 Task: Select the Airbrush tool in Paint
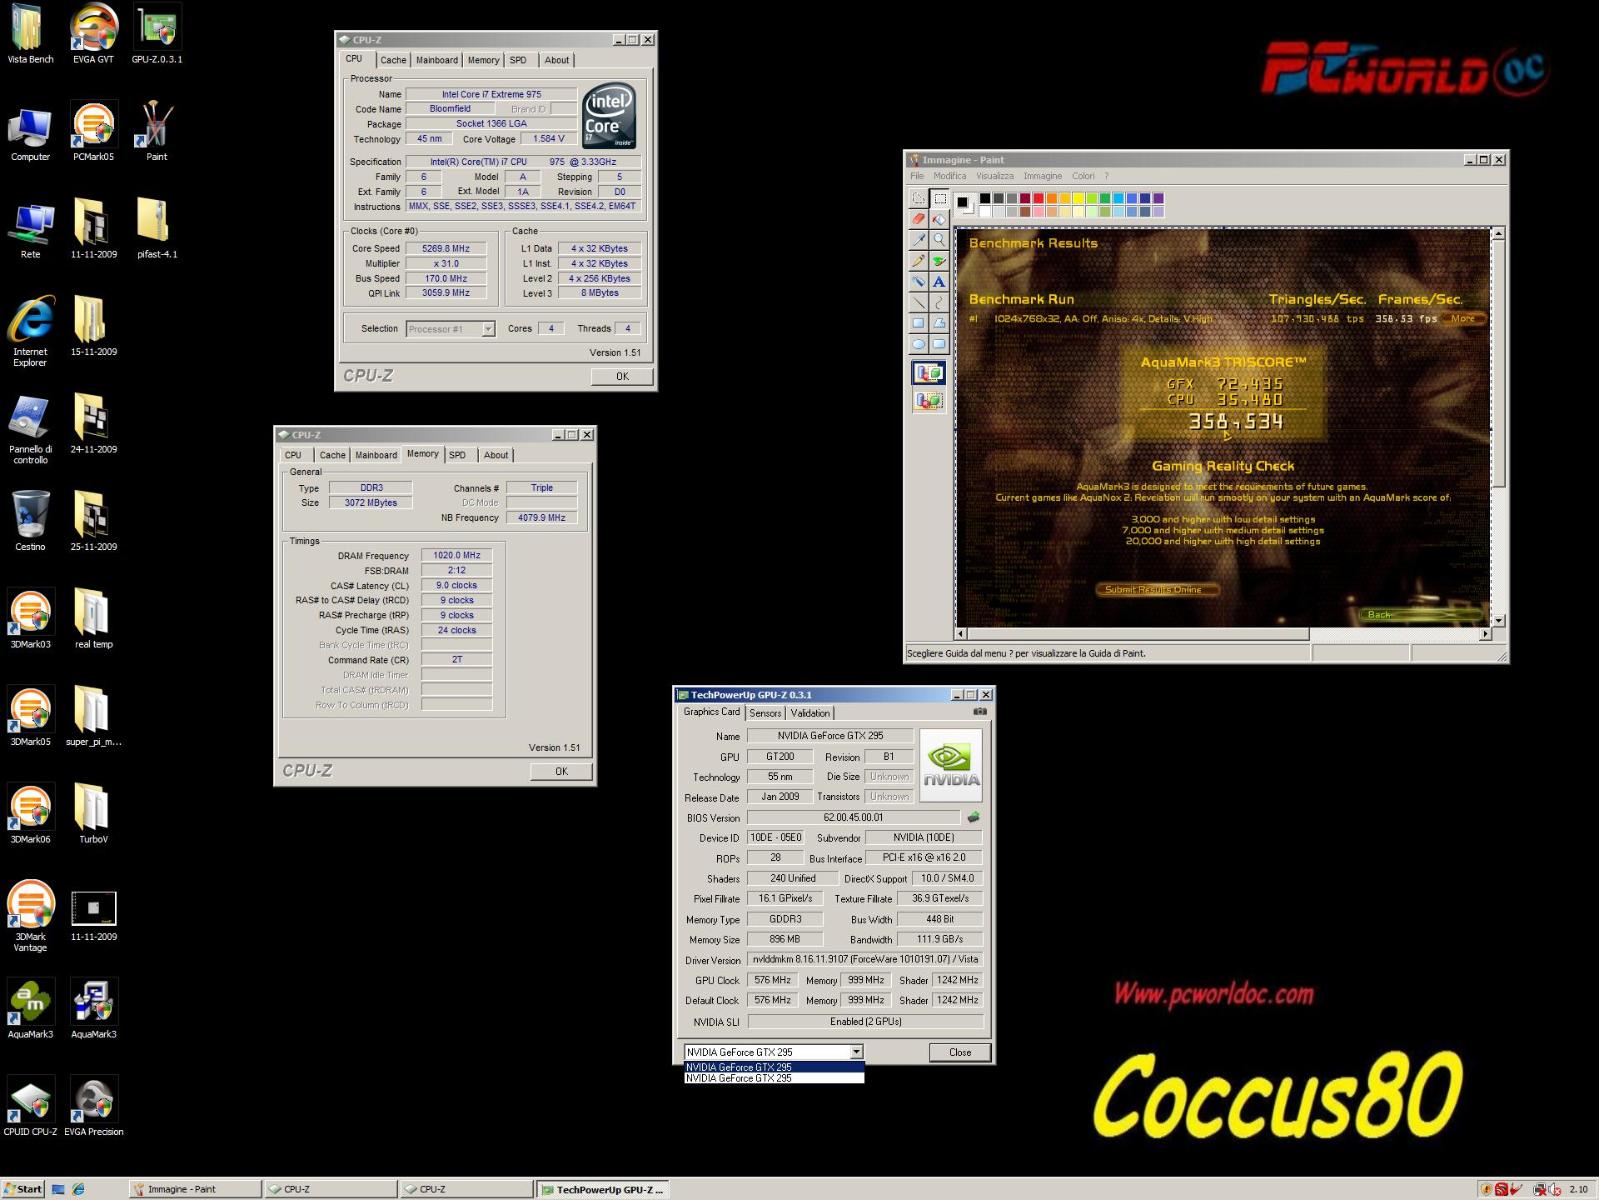coord(918,281)
